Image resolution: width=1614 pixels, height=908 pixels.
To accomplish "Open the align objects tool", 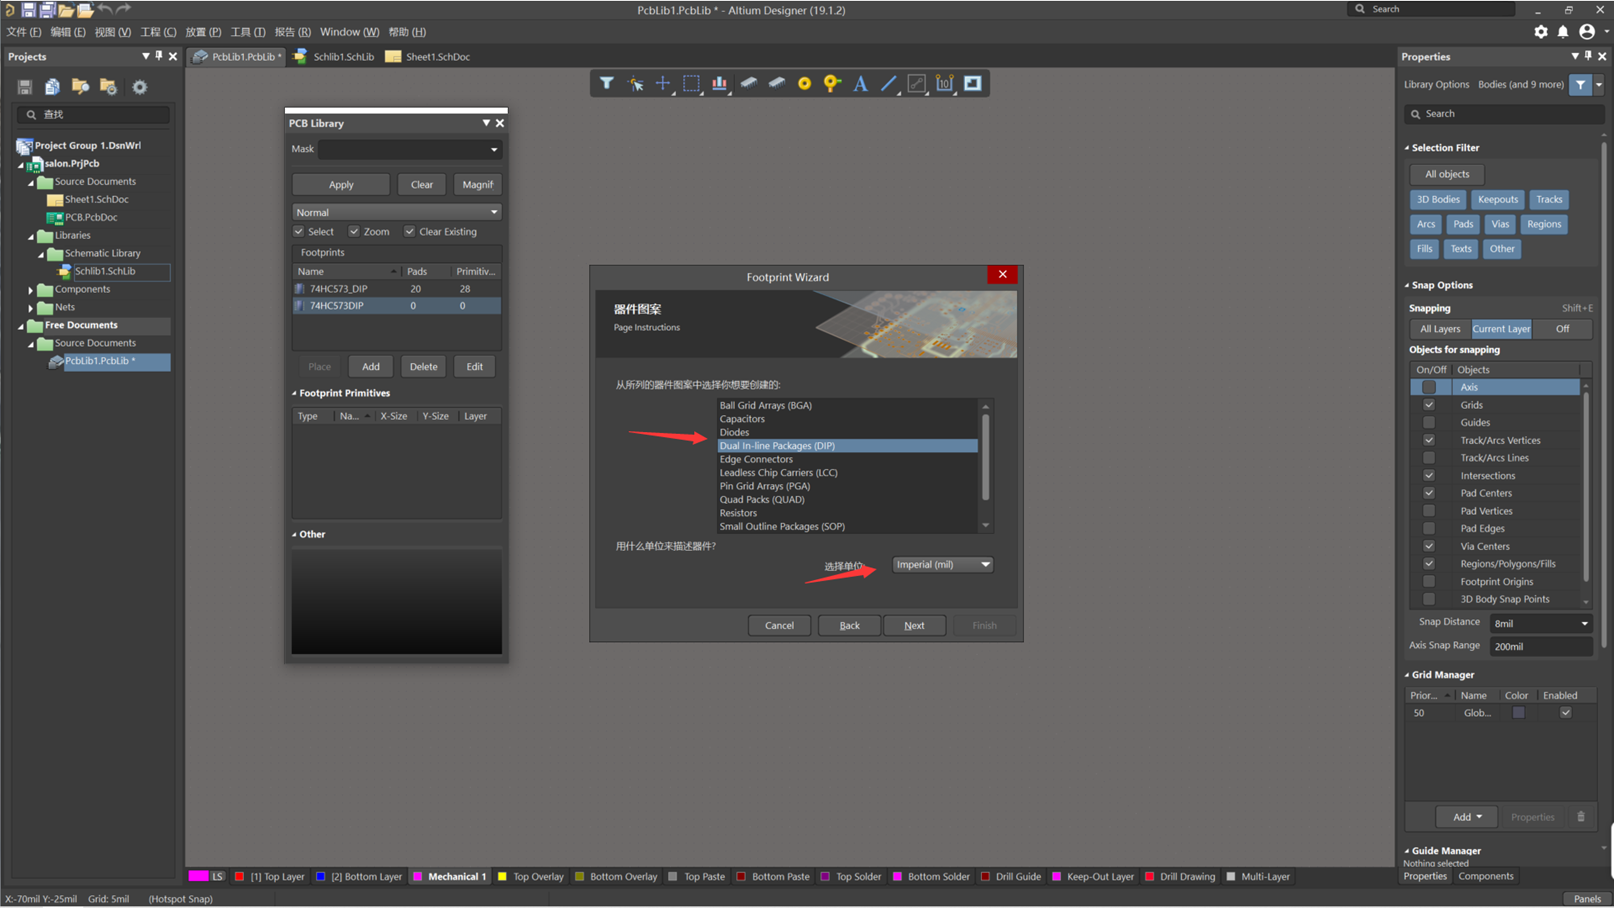I will [719, 84].
